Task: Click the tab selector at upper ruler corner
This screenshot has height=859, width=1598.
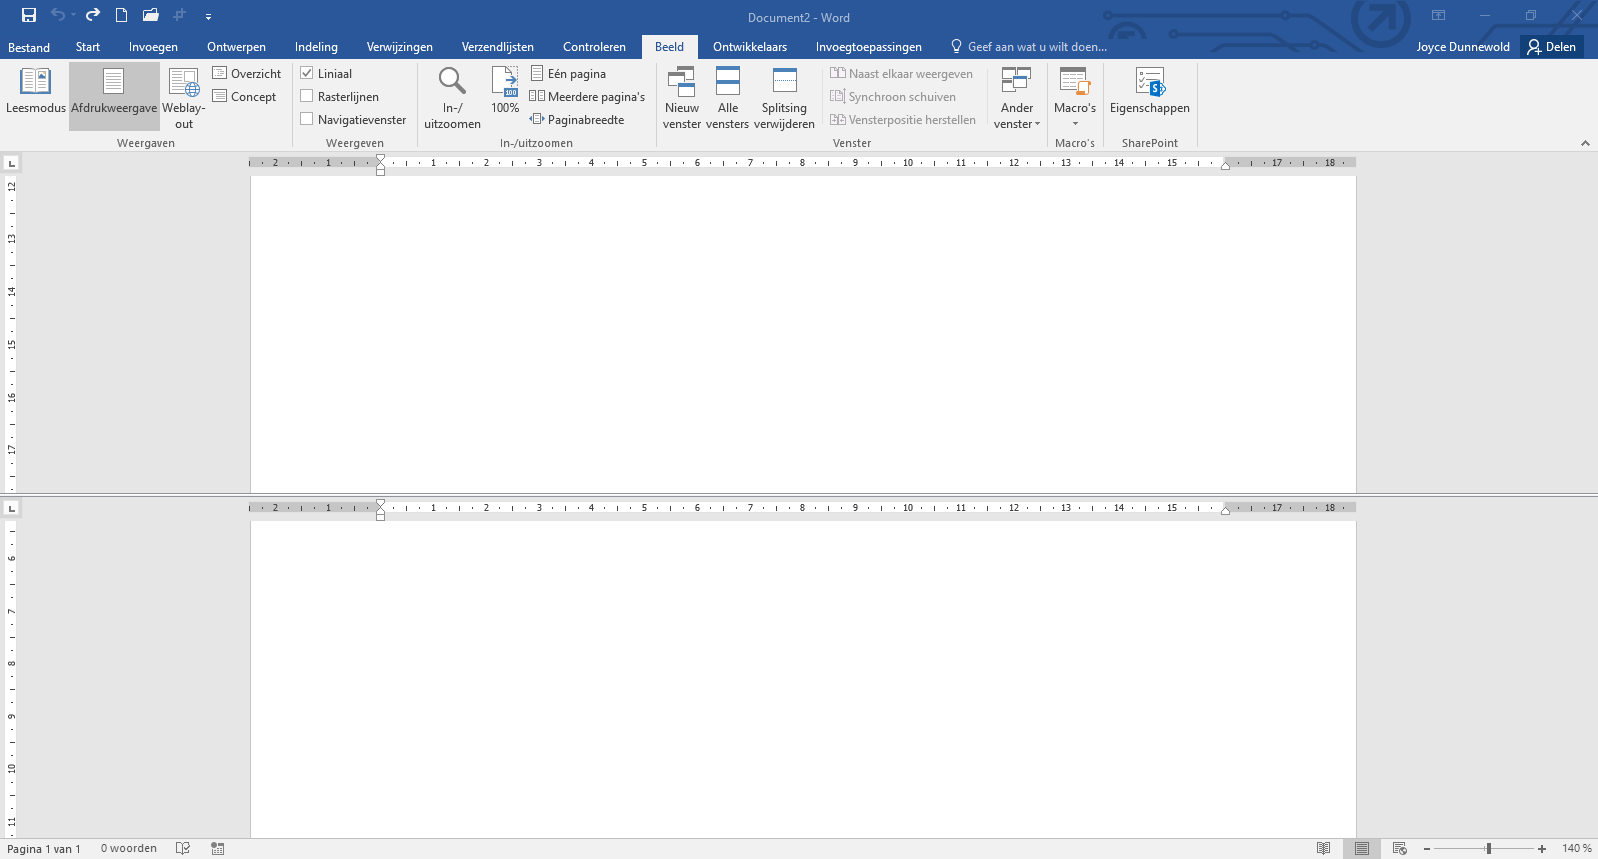Action: [x=12, y=163]
